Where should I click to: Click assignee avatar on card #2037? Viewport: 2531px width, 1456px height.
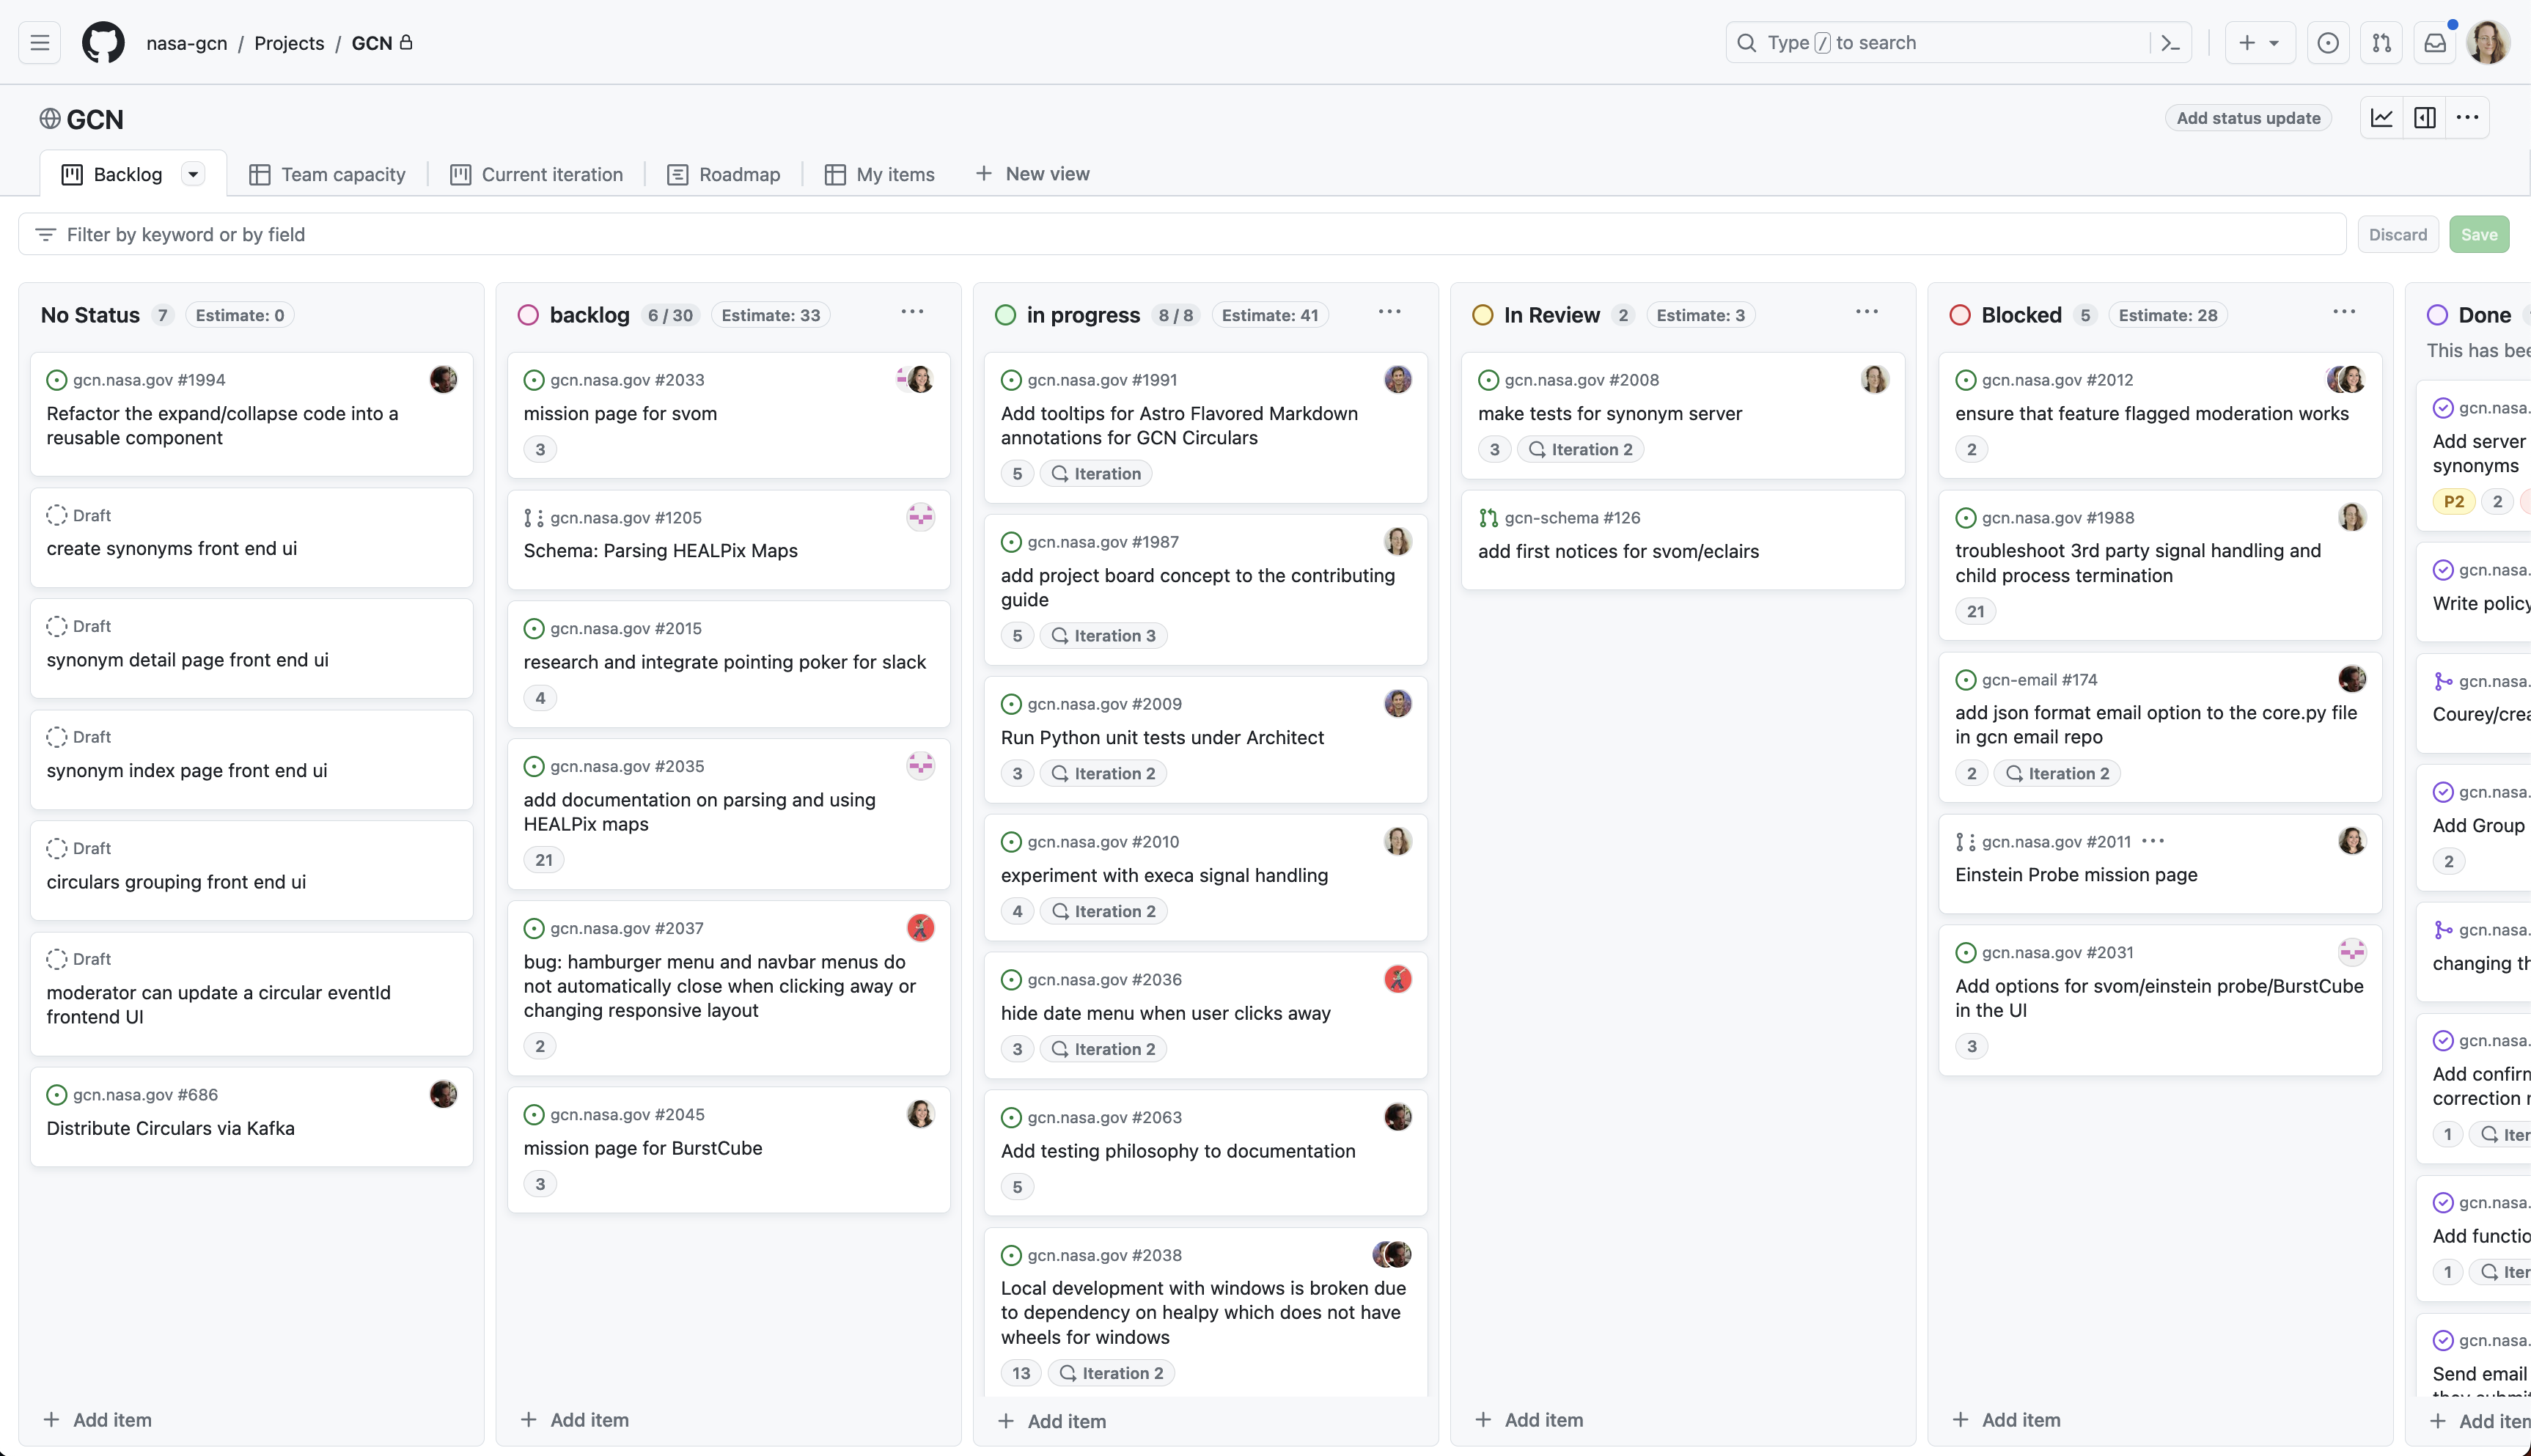coord(920,928)
